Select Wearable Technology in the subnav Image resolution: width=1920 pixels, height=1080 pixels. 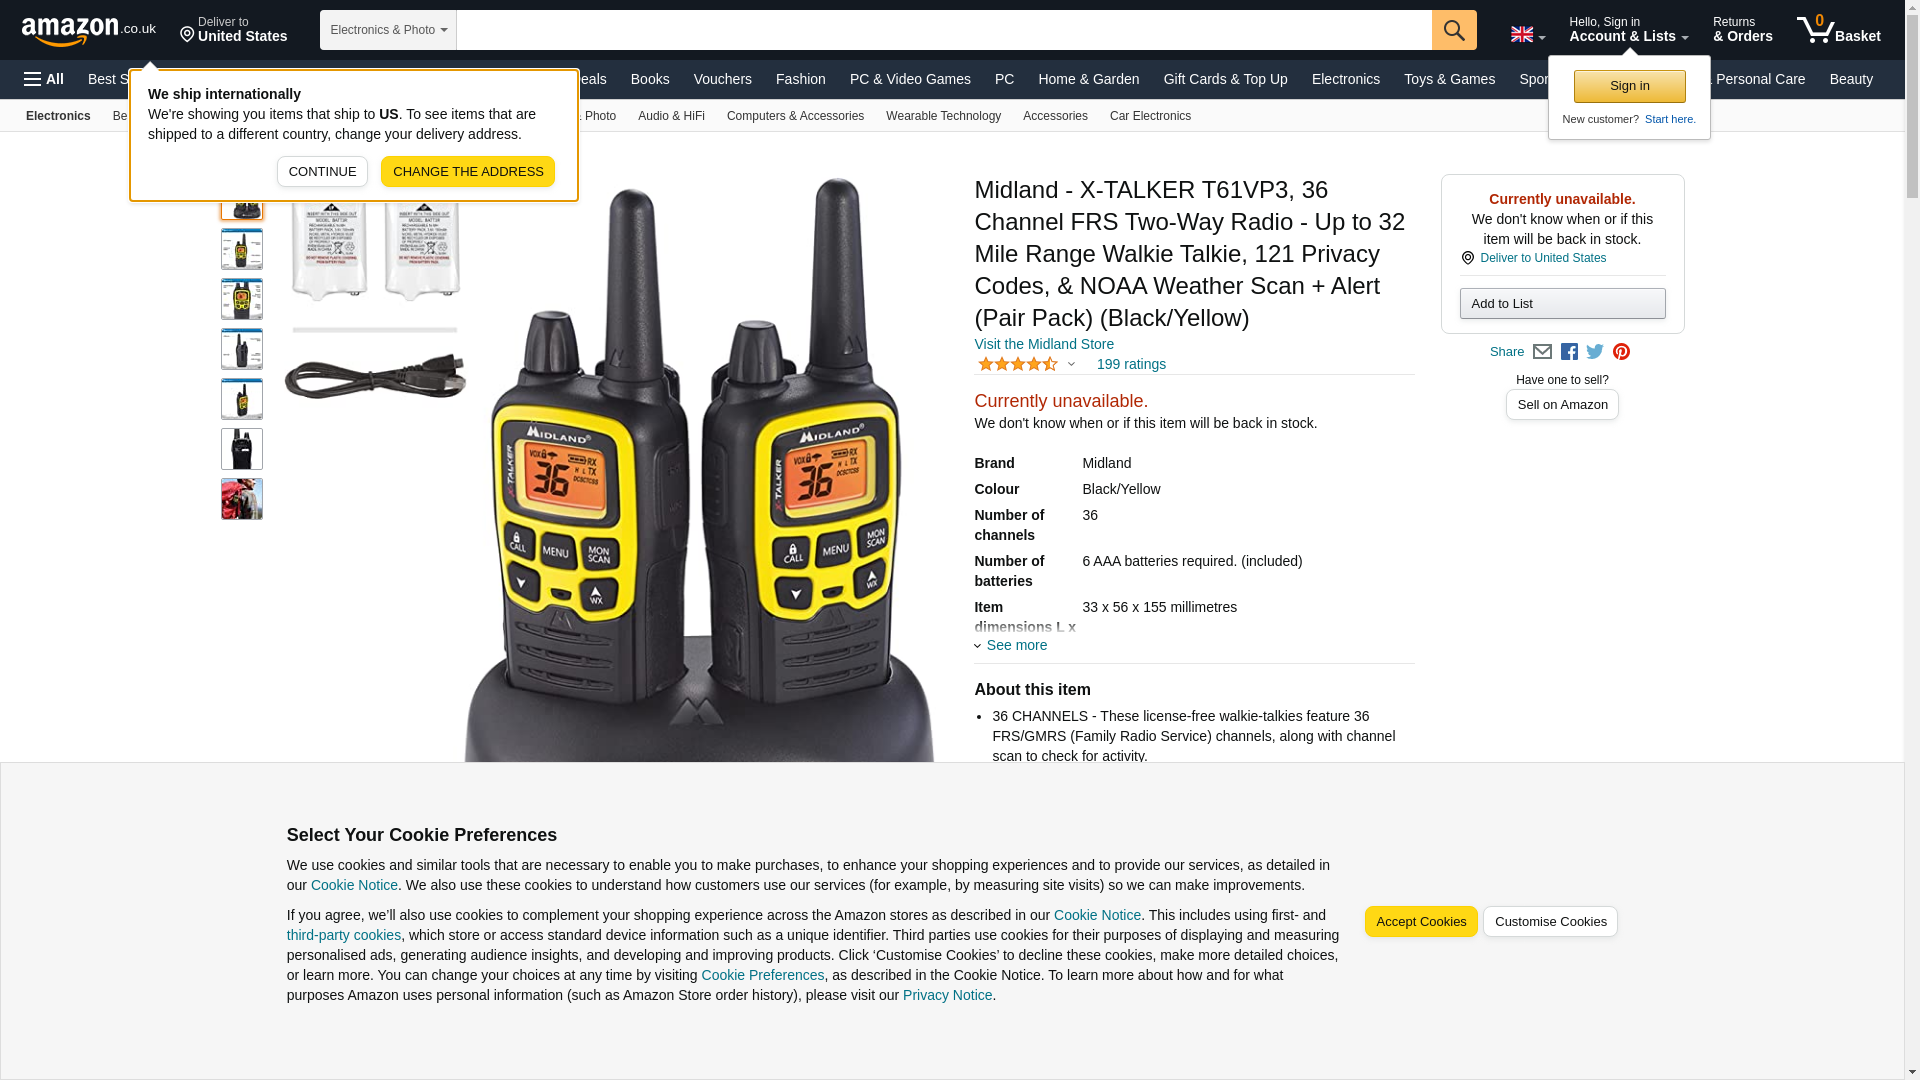point(943,116)
